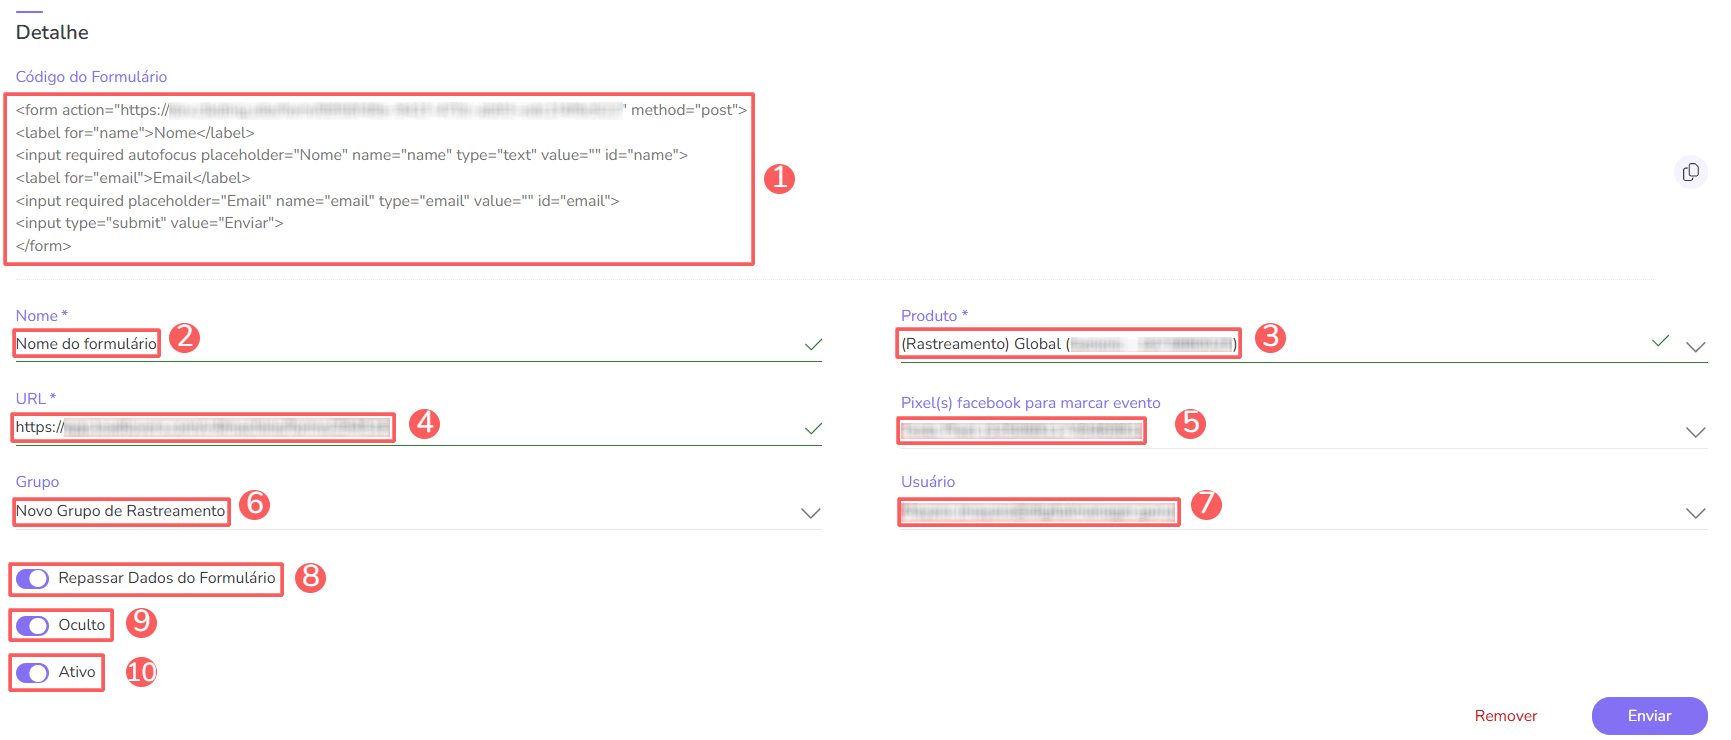Image resolution: width=1731 pixels, height=740 pixels.
Task: Open the Grupo dropdown chevron
Action: tap(810, 513)
